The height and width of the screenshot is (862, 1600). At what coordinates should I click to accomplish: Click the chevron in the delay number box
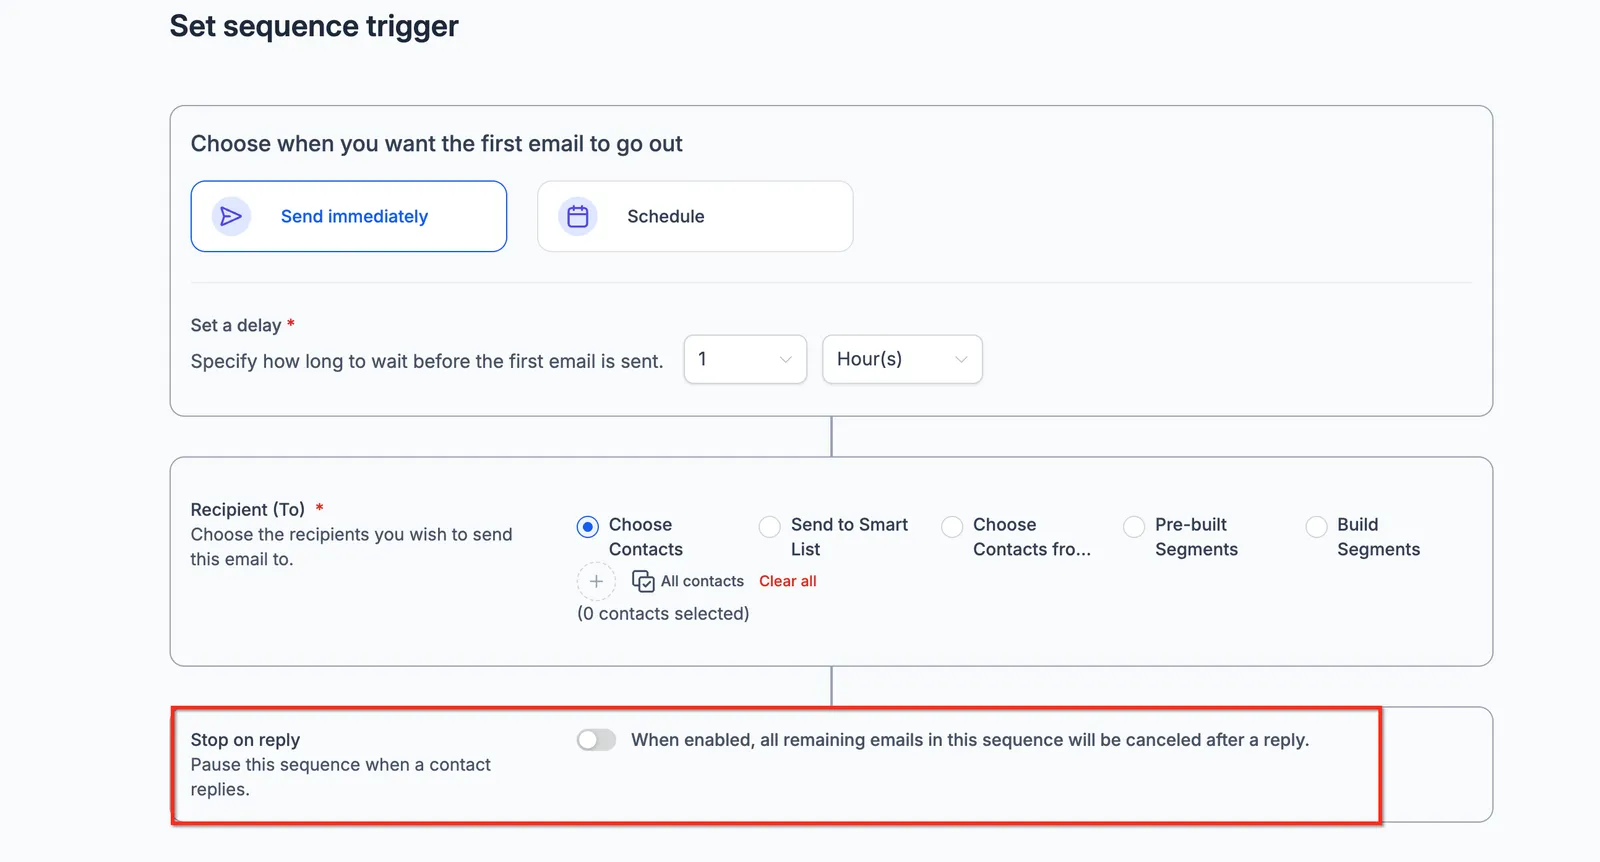tap(786, 359)
